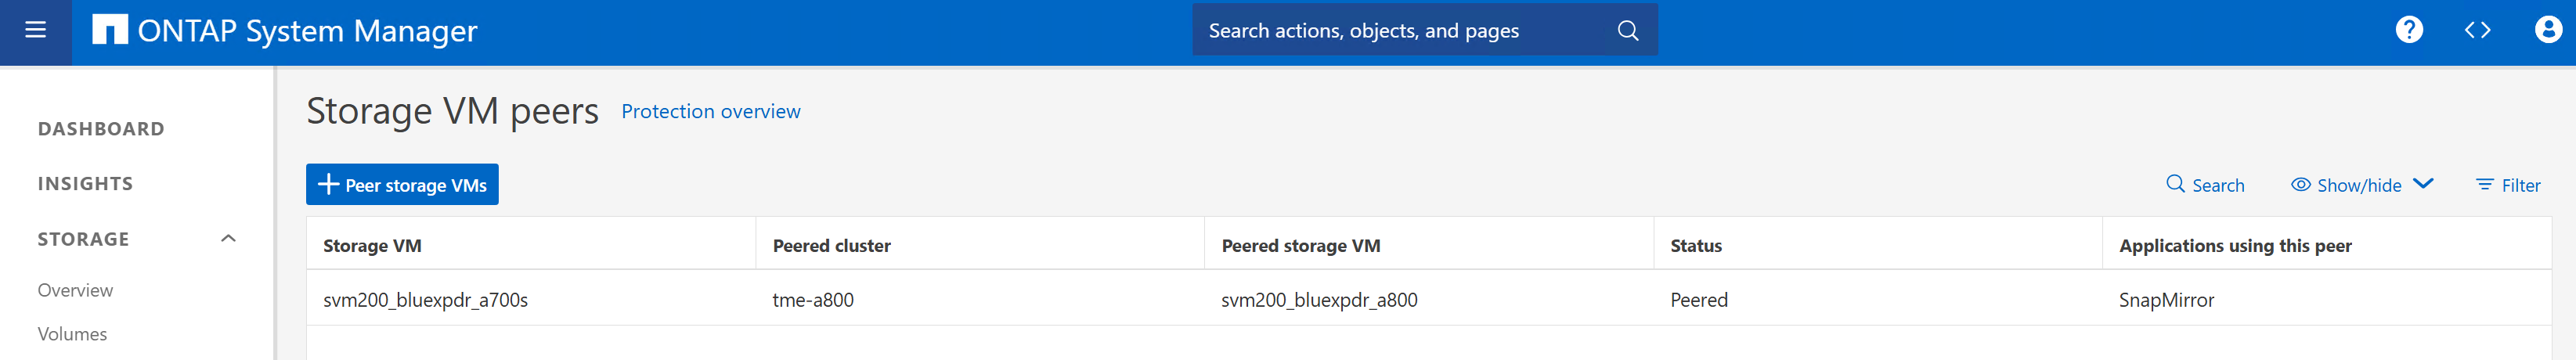The image size is (2576, 360).
Task: Click the NetApp logo icon
Action: 109,30
